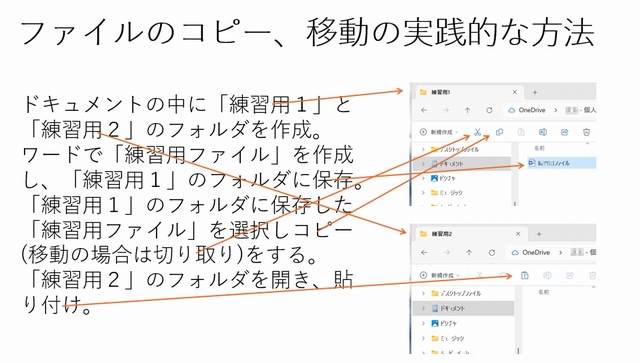
Task: Click the Rename icon in 練習用1 toolbar
Action: coord(543,132)
